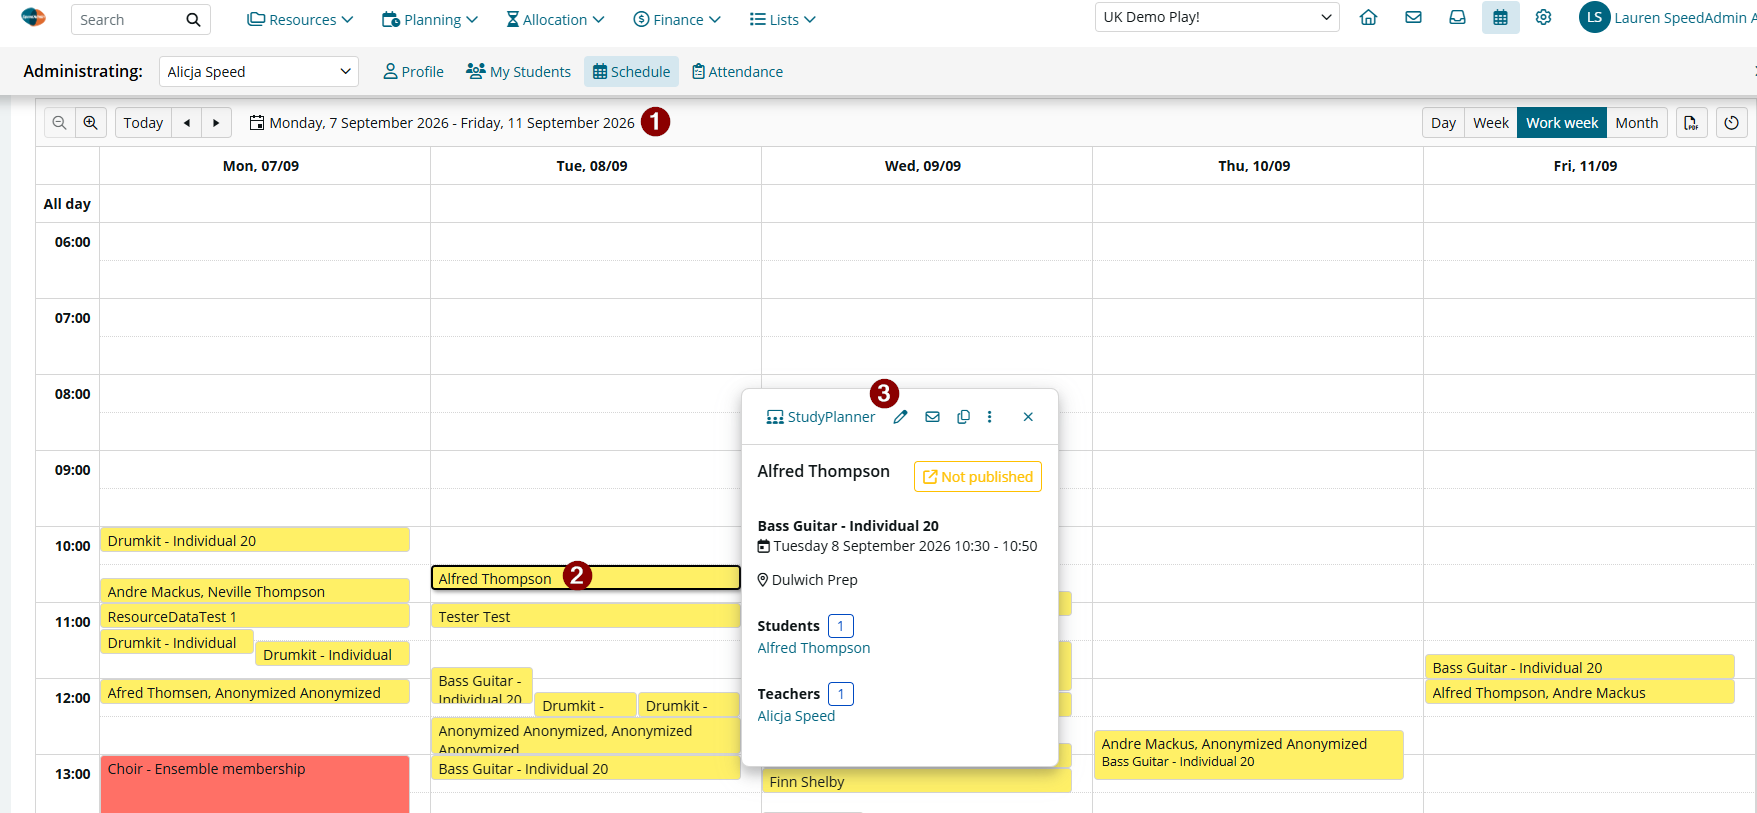Click the refresh schedule icon
Image resolution: width=1757 pixels, height=813 pixels.
click(x=1731, y=123)
